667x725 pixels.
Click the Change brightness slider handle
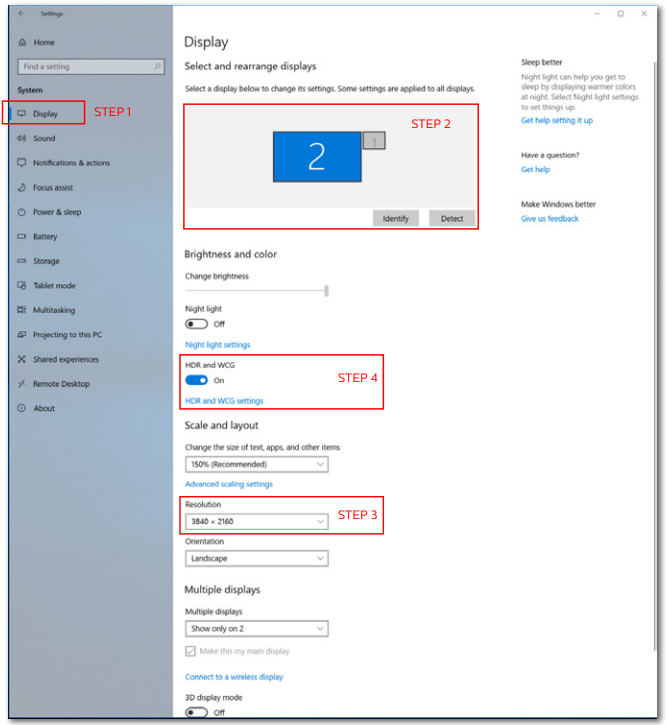(x=327, y=291)
